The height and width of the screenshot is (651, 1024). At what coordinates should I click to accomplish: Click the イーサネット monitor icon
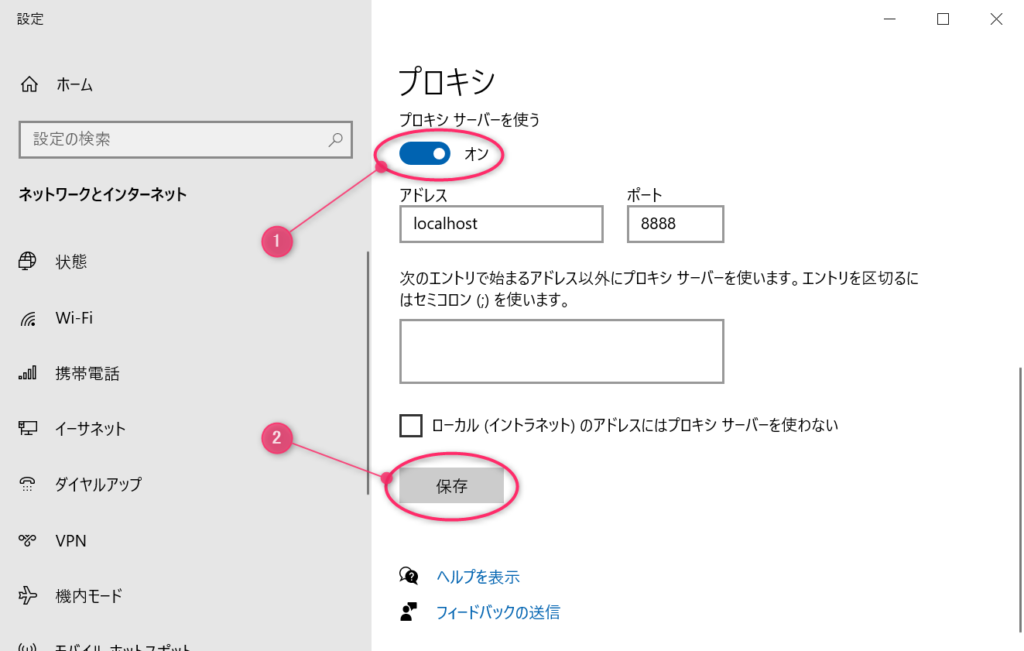[x=27, y=428]
